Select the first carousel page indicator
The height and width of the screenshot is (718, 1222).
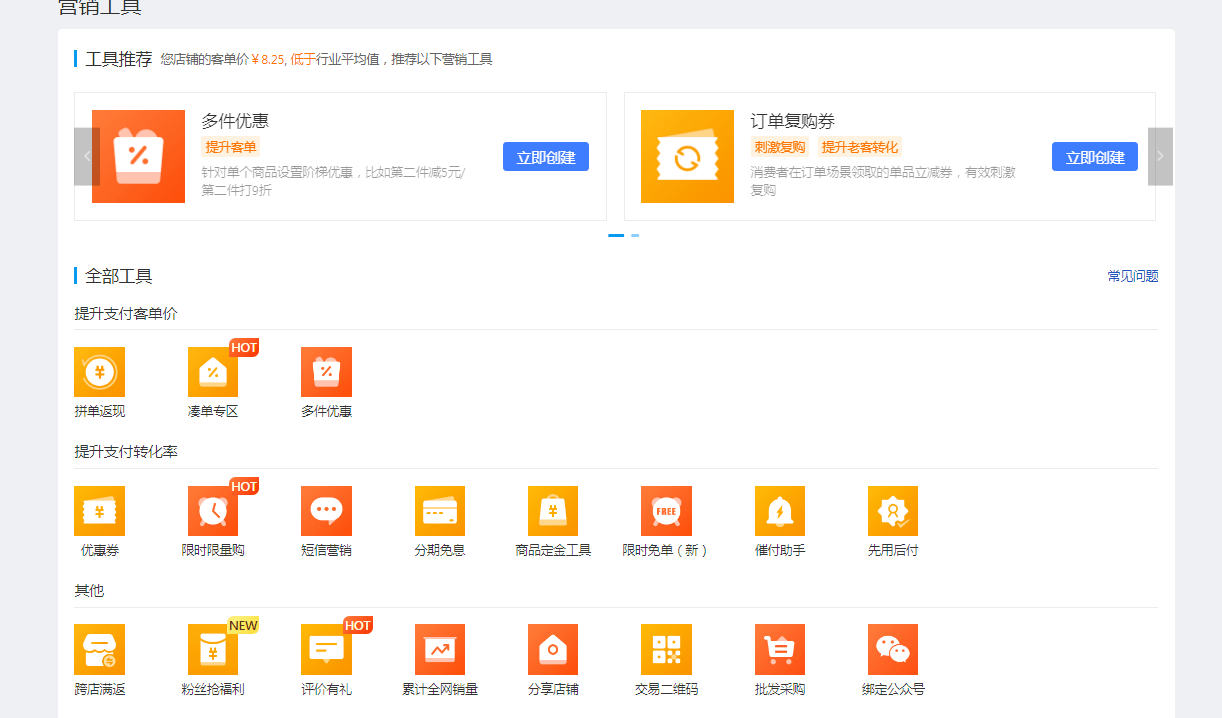tap(616, 236)
